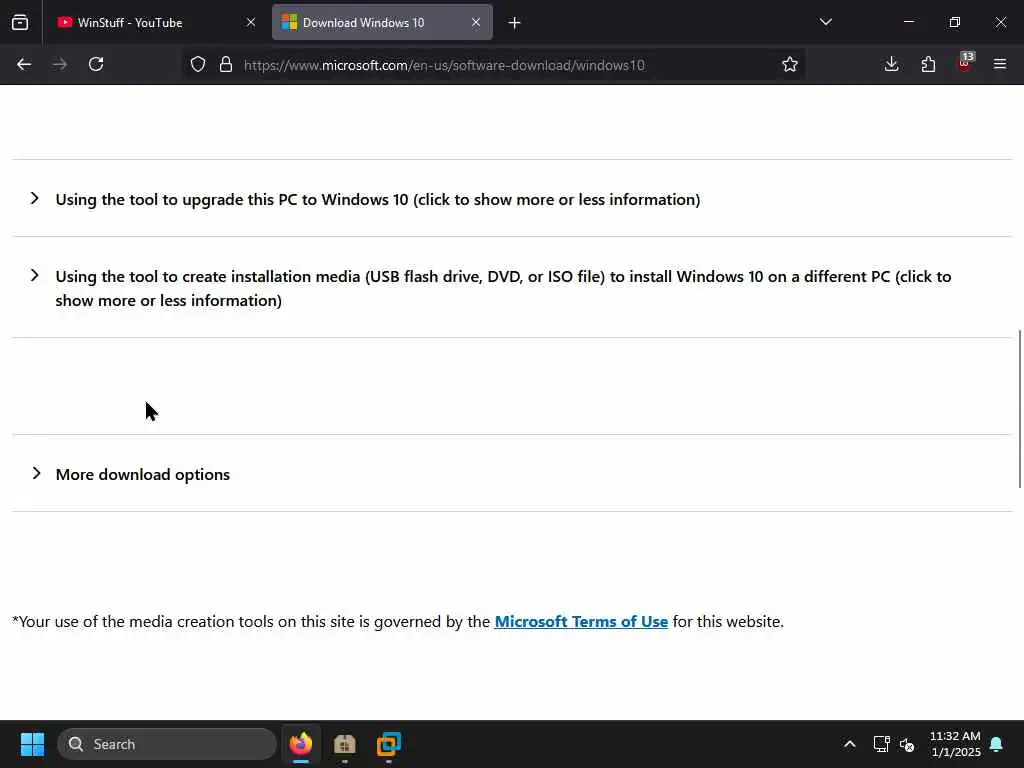Click the 'More download options' heading text
This screenshot has height=768, width=1024.
(x=142, y=475)
